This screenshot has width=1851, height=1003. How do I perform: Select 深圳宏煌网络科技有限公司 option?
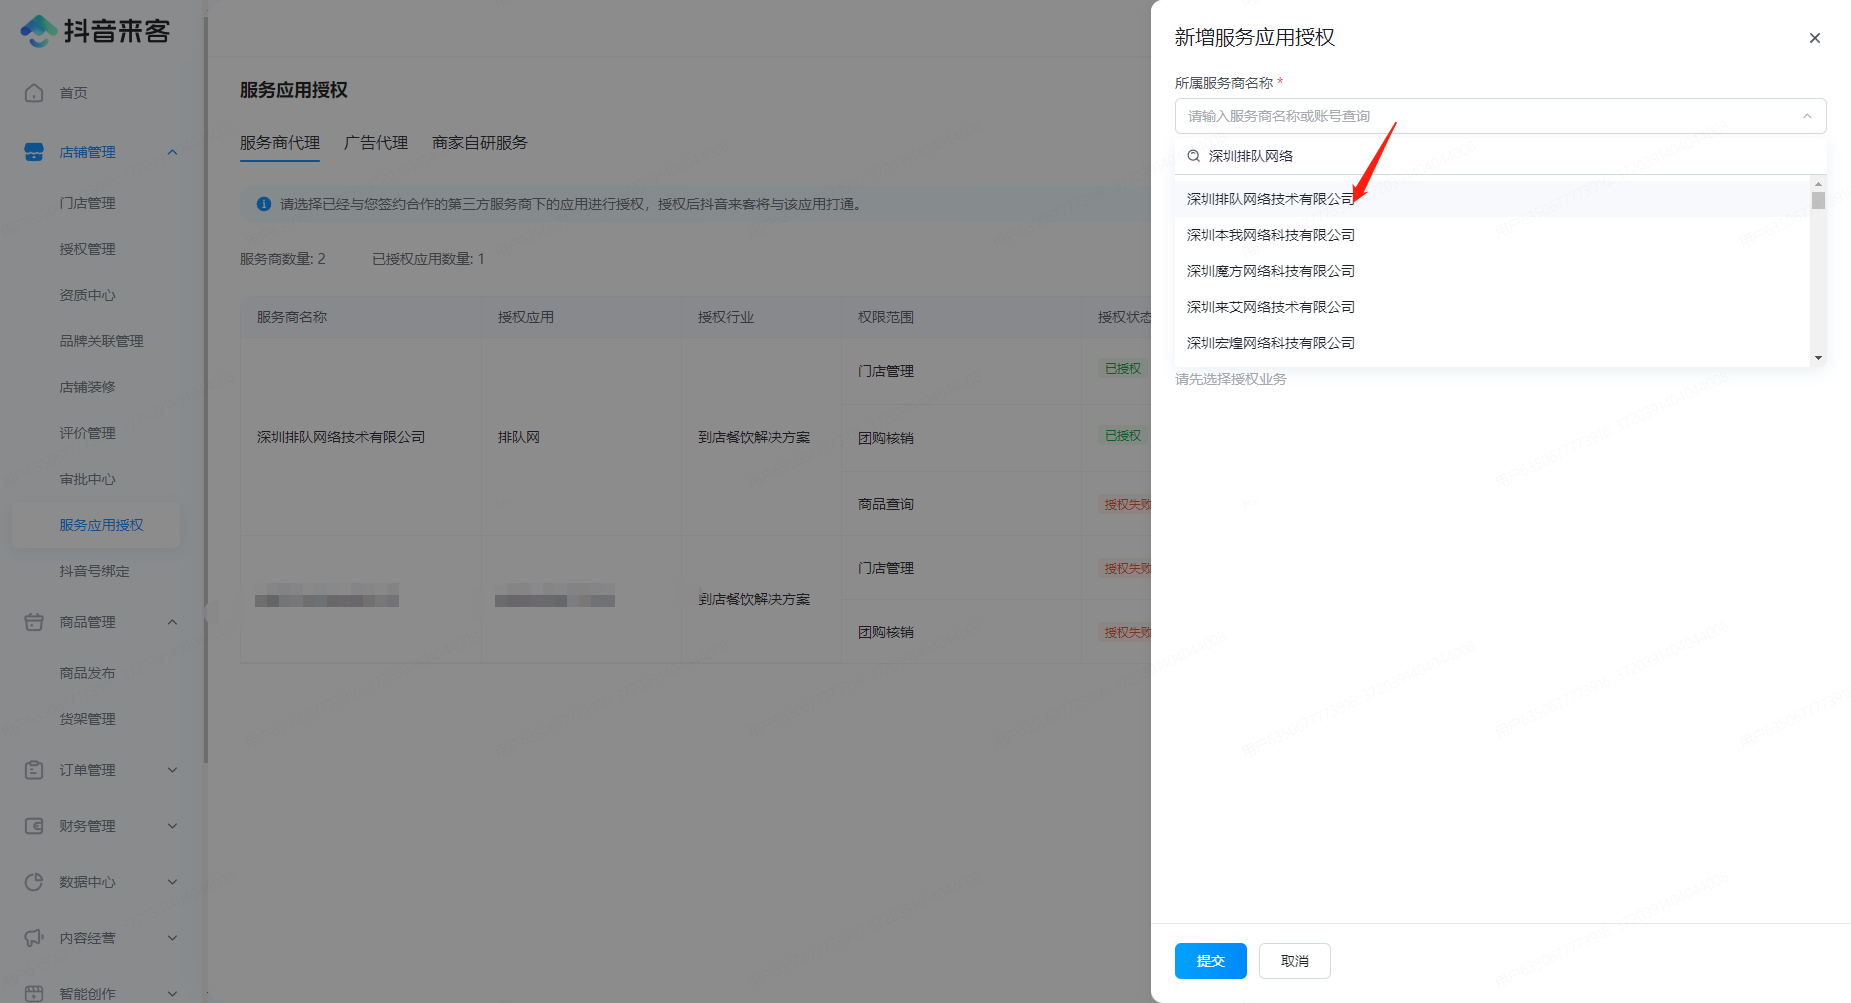point(1492,343)
